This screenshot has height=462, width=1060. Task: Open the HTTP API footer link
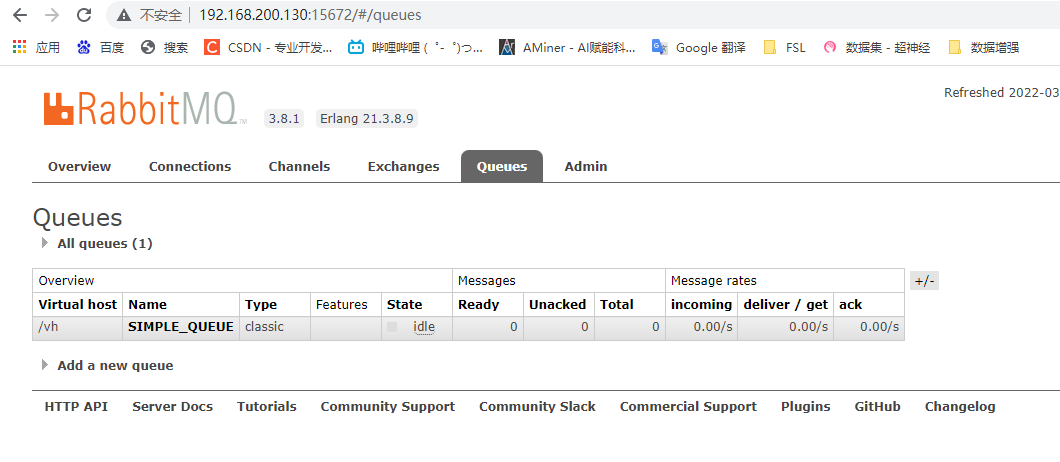tap(76, 407)
